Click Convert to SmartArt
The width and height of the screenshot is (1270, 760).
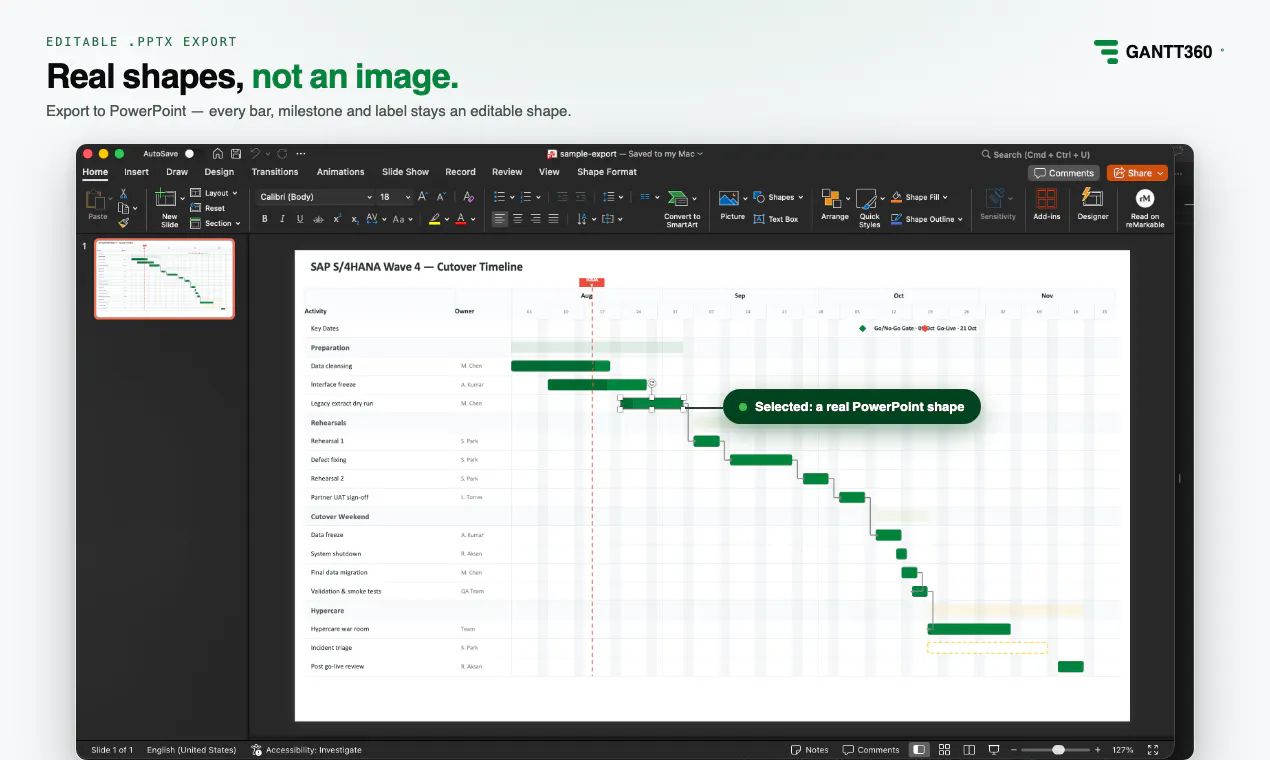(682, 208)
